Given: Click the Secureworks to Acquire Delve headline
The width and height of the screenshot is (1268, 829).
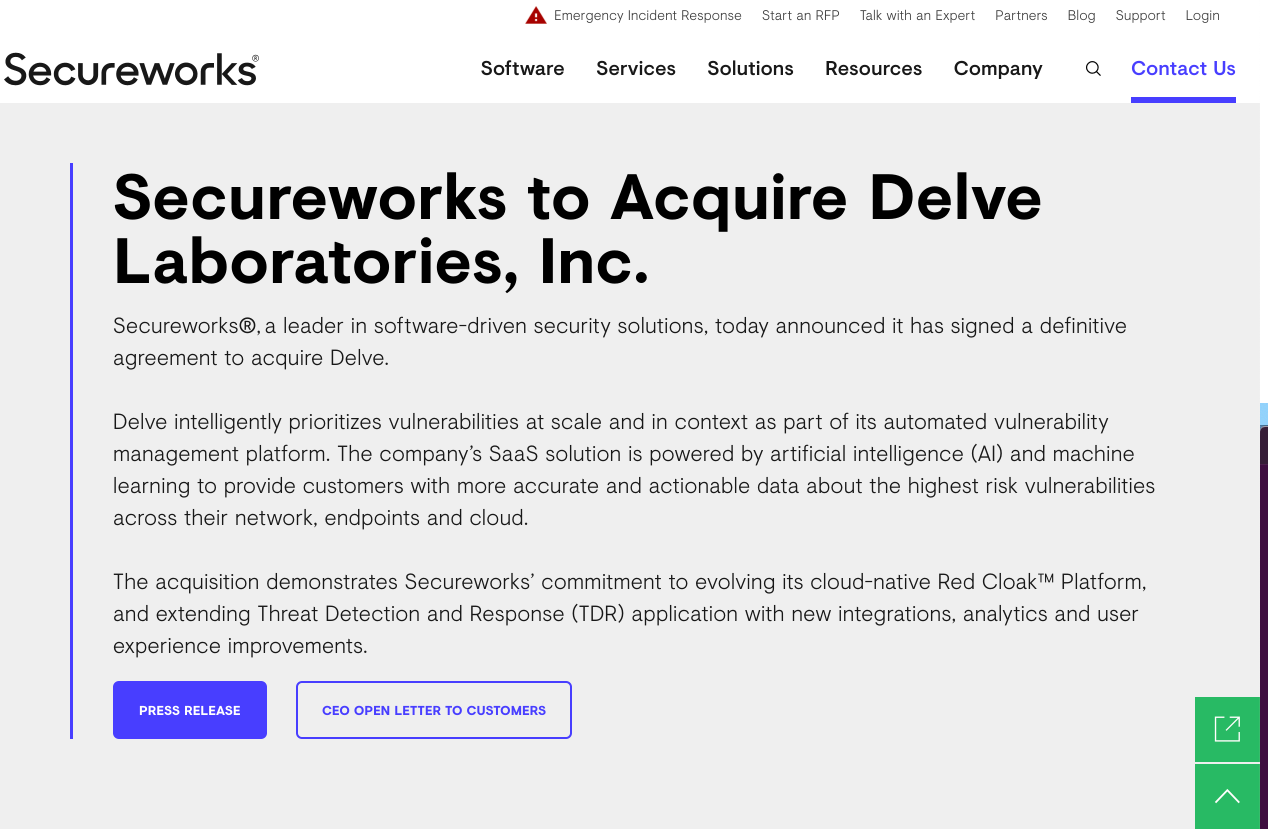Looking at the screenshot, I should tap(578, 229).
